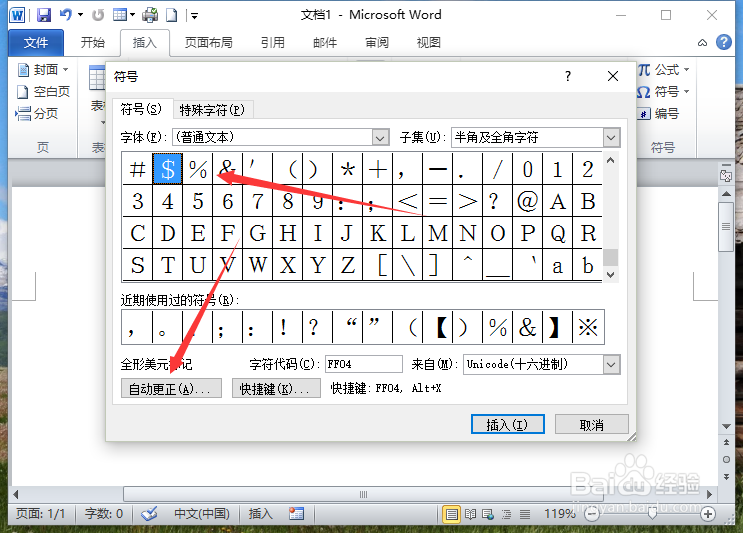Screen dimensions: 743x533
Task: Open the Word Help question mark icon
Action: (724, 42)
